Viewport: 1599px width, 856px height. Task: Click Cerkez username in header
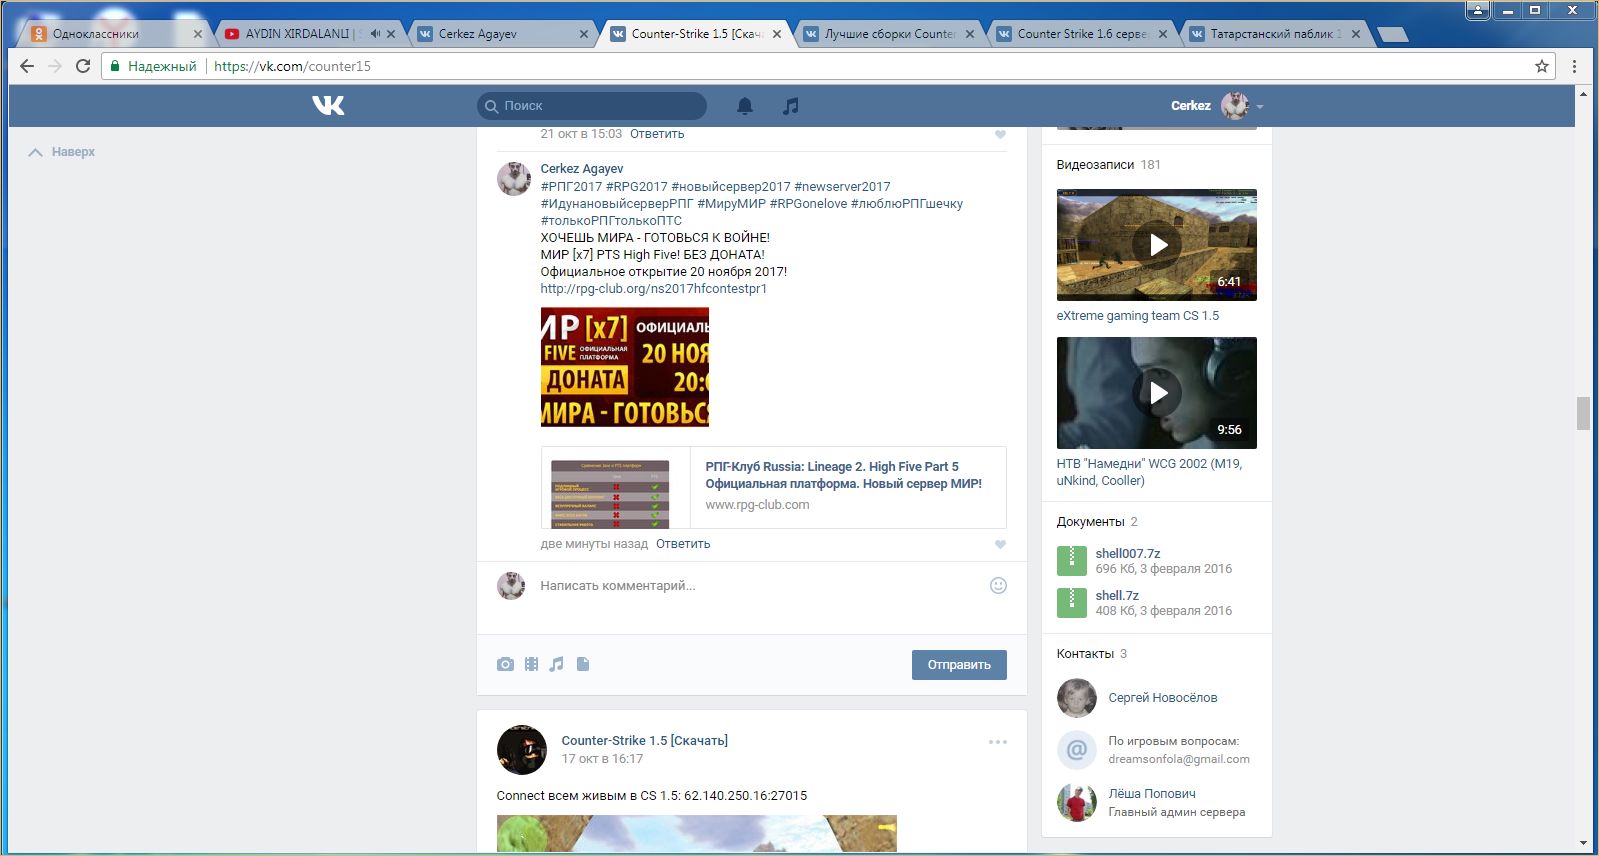click(1191, 106)
